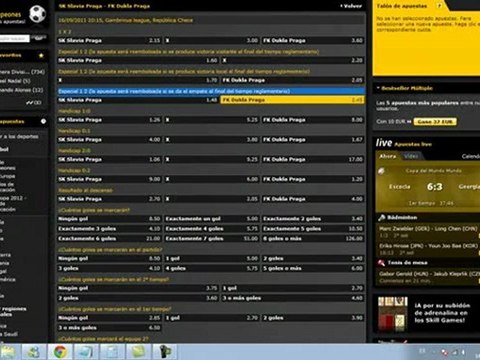480x360 pixels.
Task: Collapse the Bestseller Múltiple section arrow
Action: [378, 88]
